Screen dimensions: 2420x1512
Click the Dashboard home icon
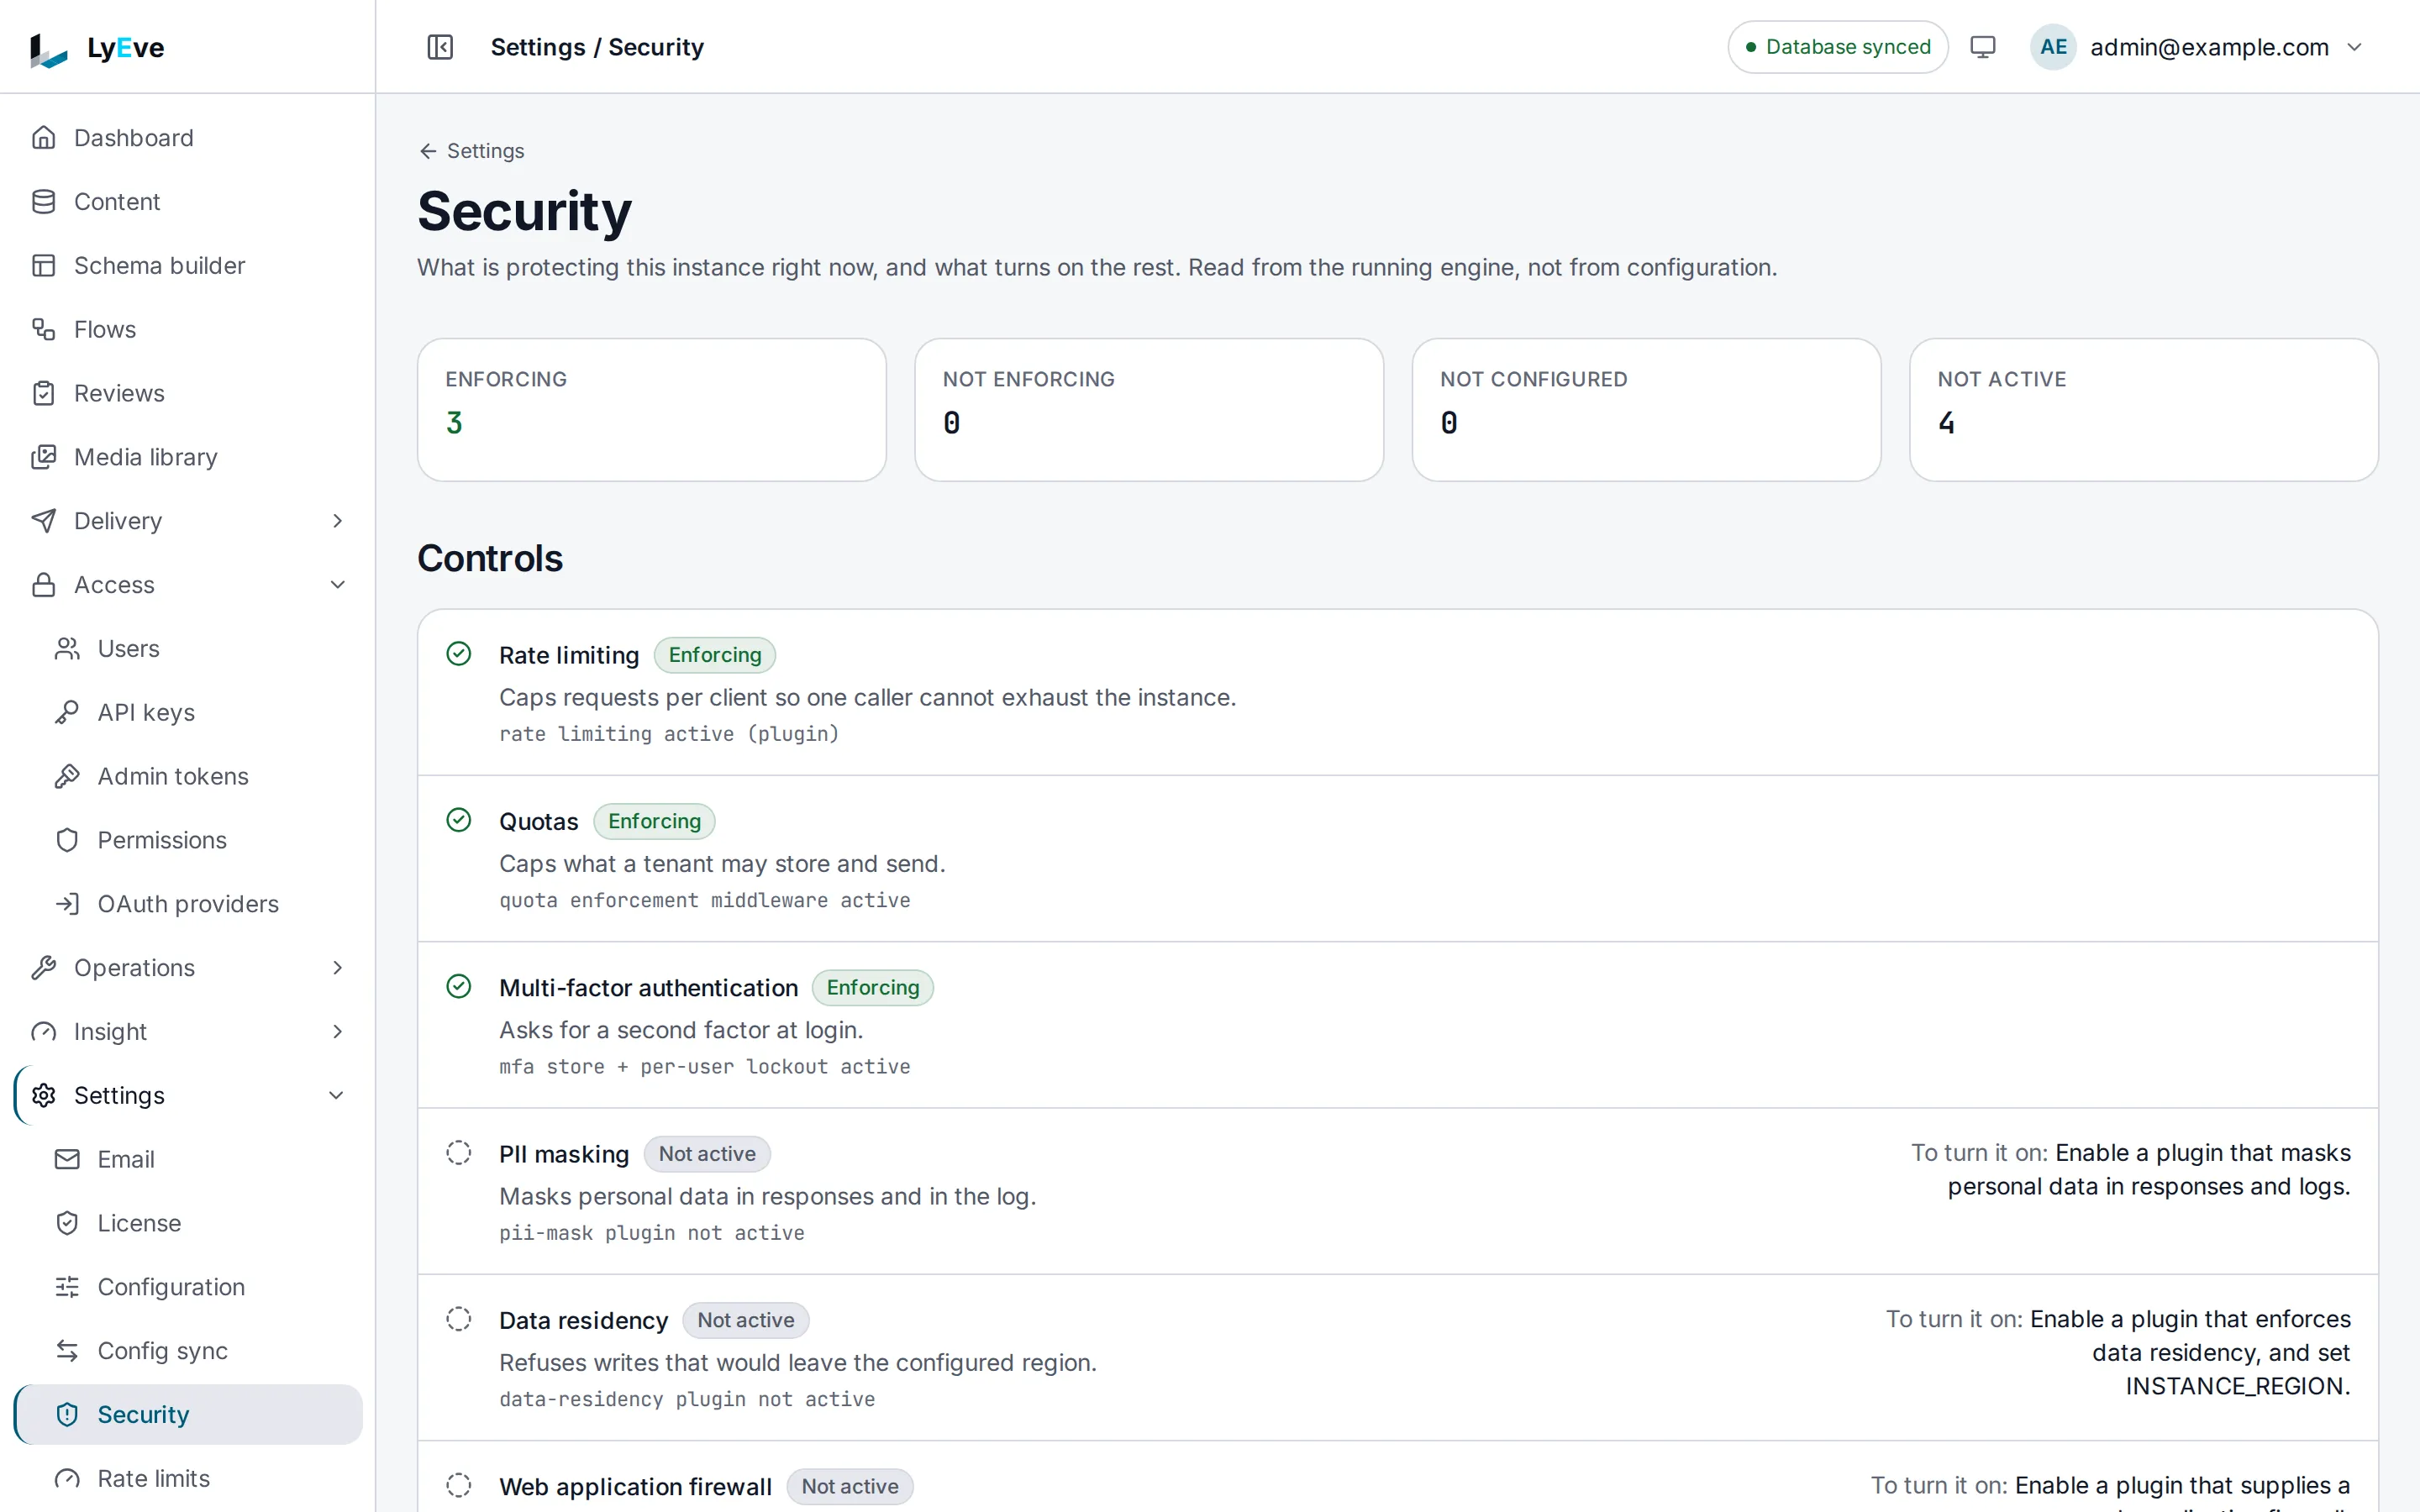[43, 137]
